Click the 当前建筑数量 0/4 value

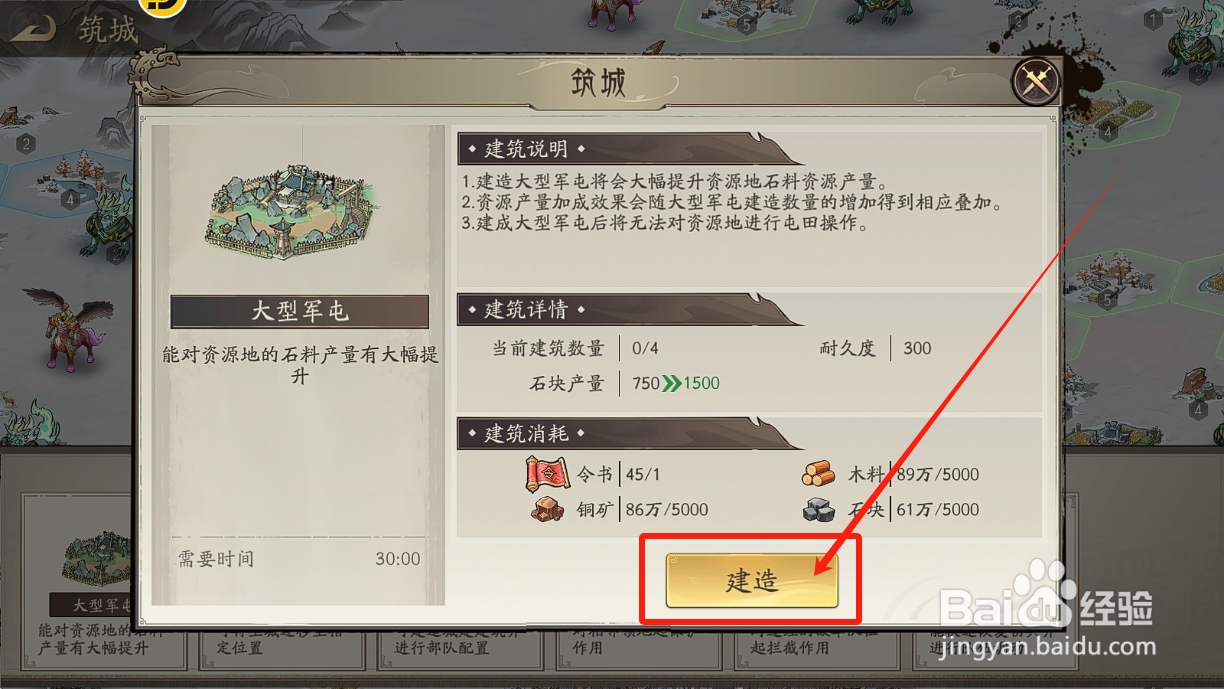tap(646, 348)
